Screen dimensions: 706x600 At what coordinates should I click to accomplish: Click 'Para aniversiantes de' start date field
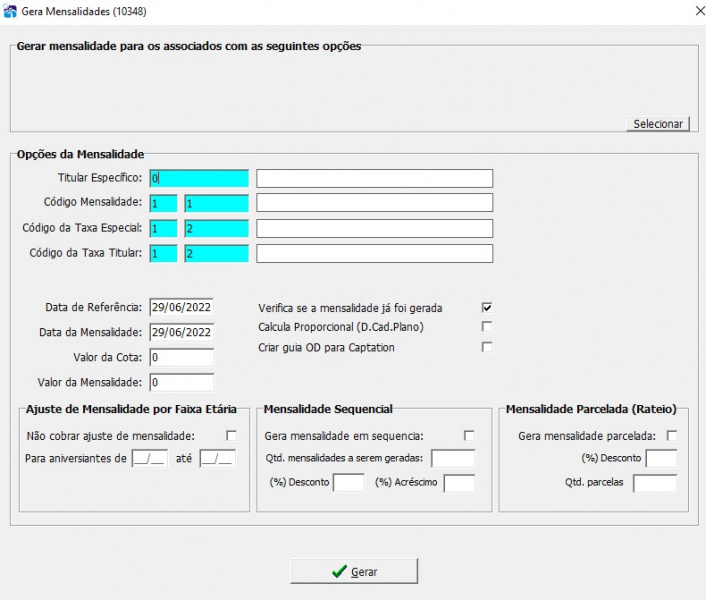pos(149,458)
